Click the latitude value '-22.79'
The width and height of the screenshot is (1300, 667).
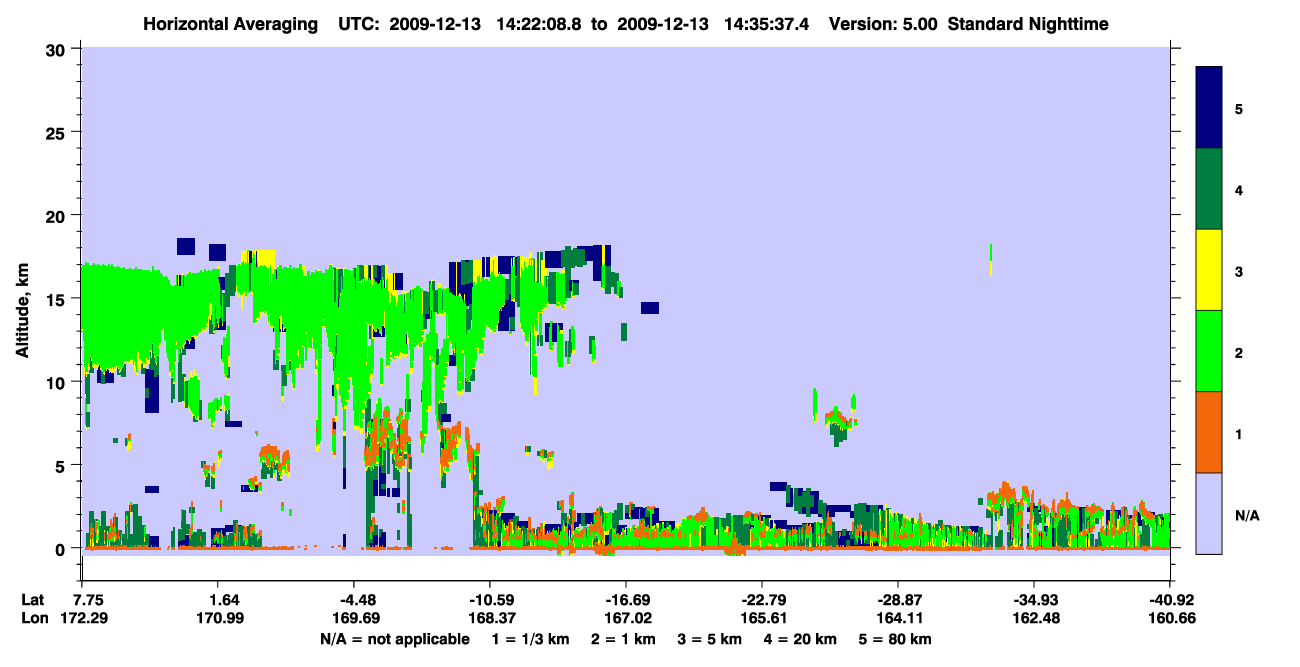pyautogui.click(x=761, y=599)
